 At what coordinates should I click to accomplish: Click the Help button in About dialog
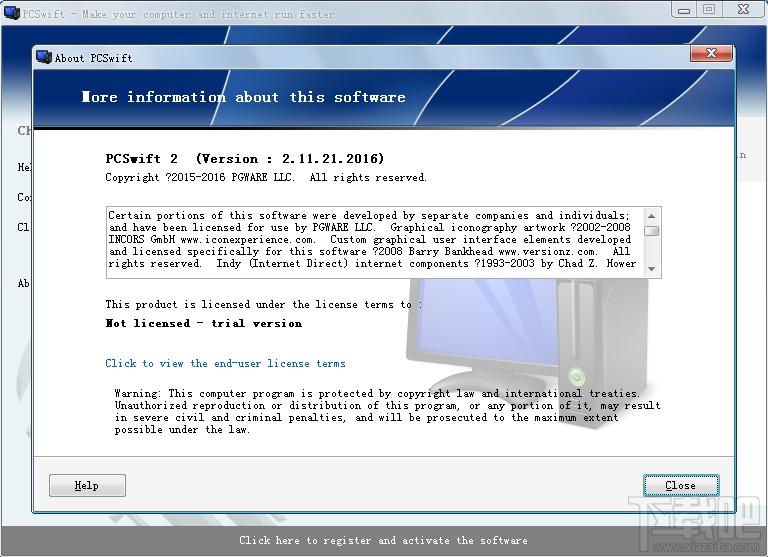coord(87,485)
